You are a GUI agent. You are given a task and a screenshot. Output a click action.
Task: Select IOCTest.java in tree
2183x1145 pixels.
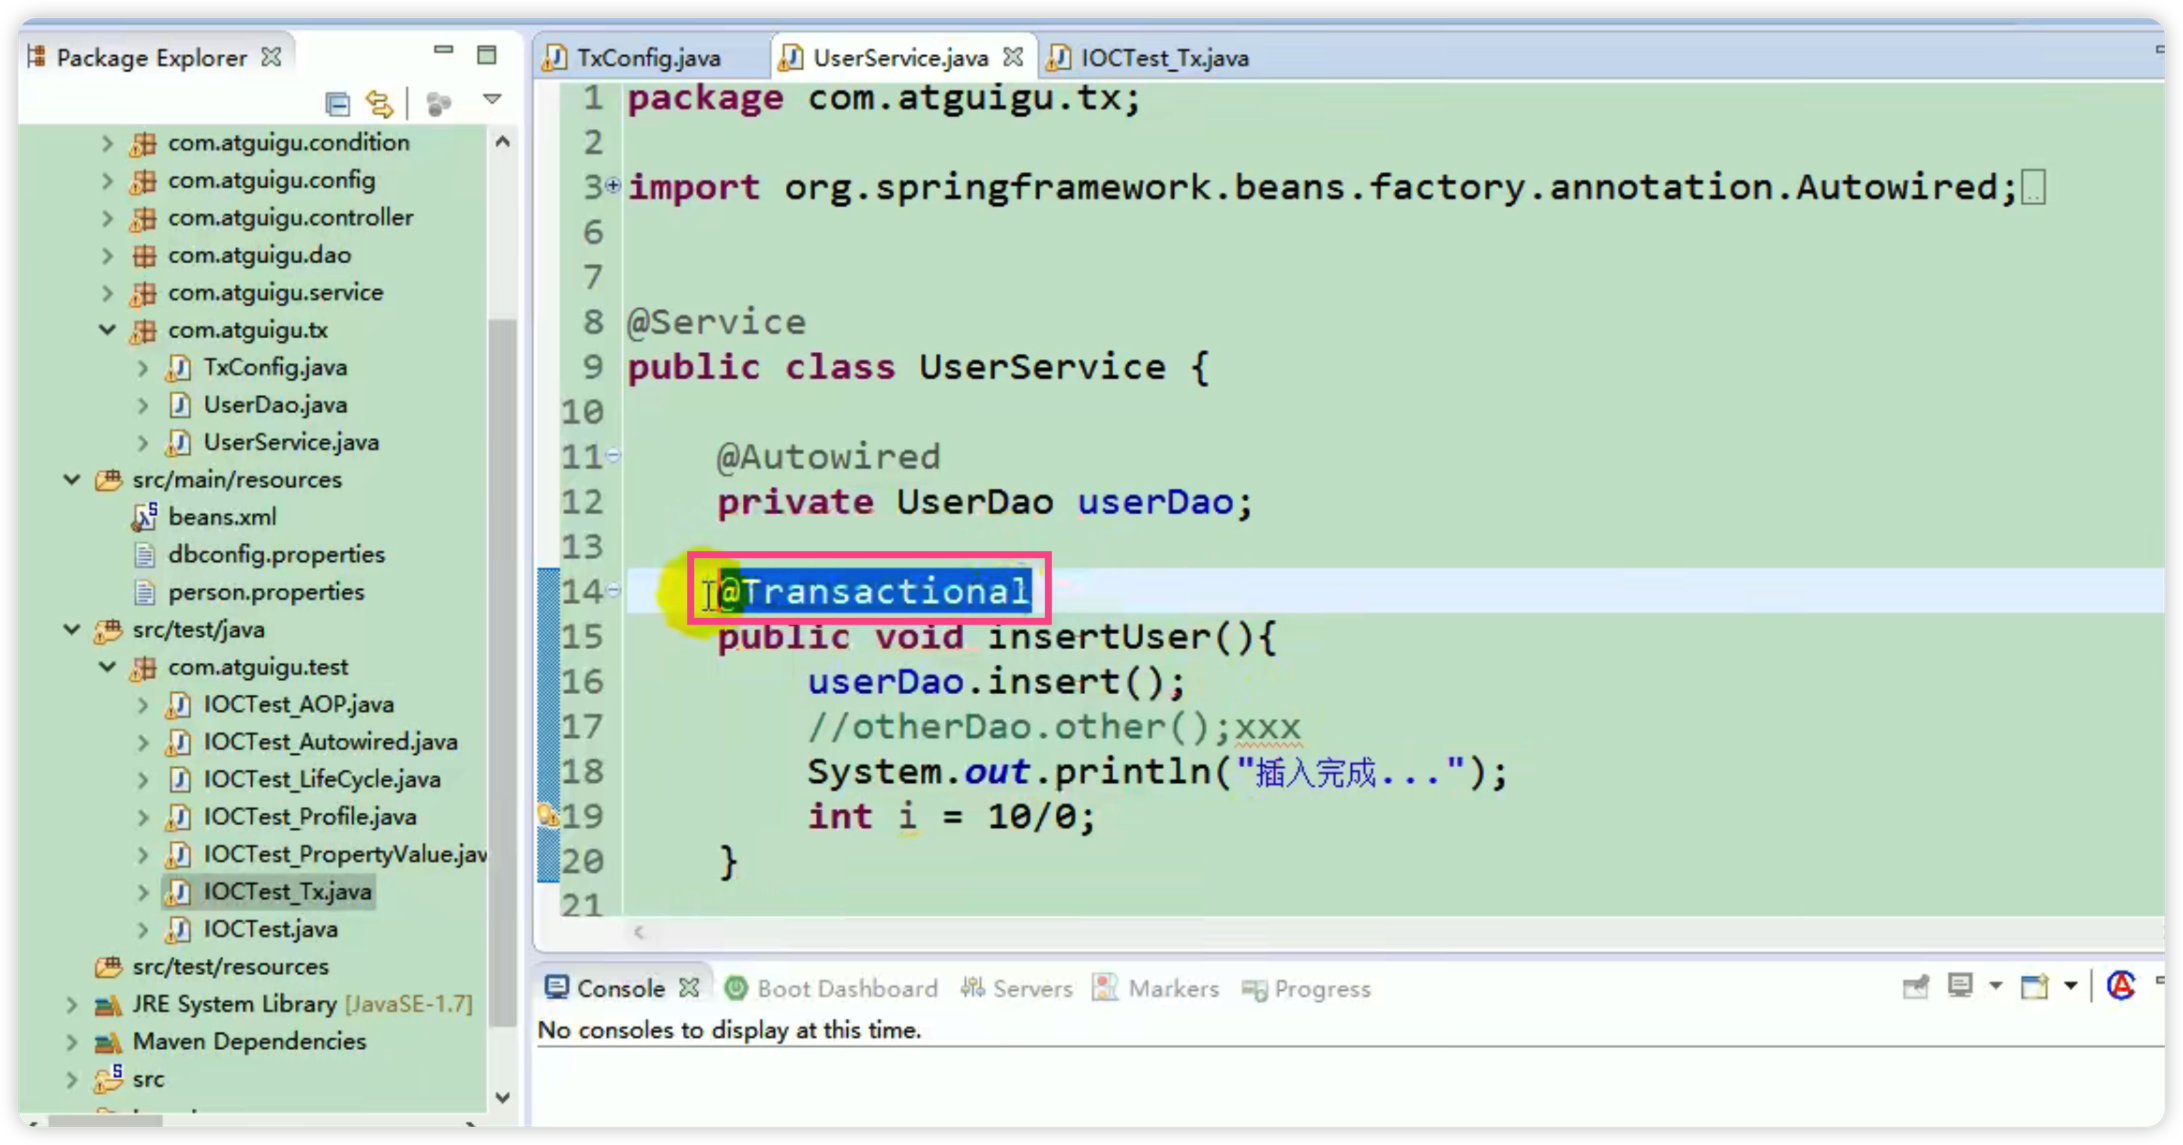click(270, 929)
